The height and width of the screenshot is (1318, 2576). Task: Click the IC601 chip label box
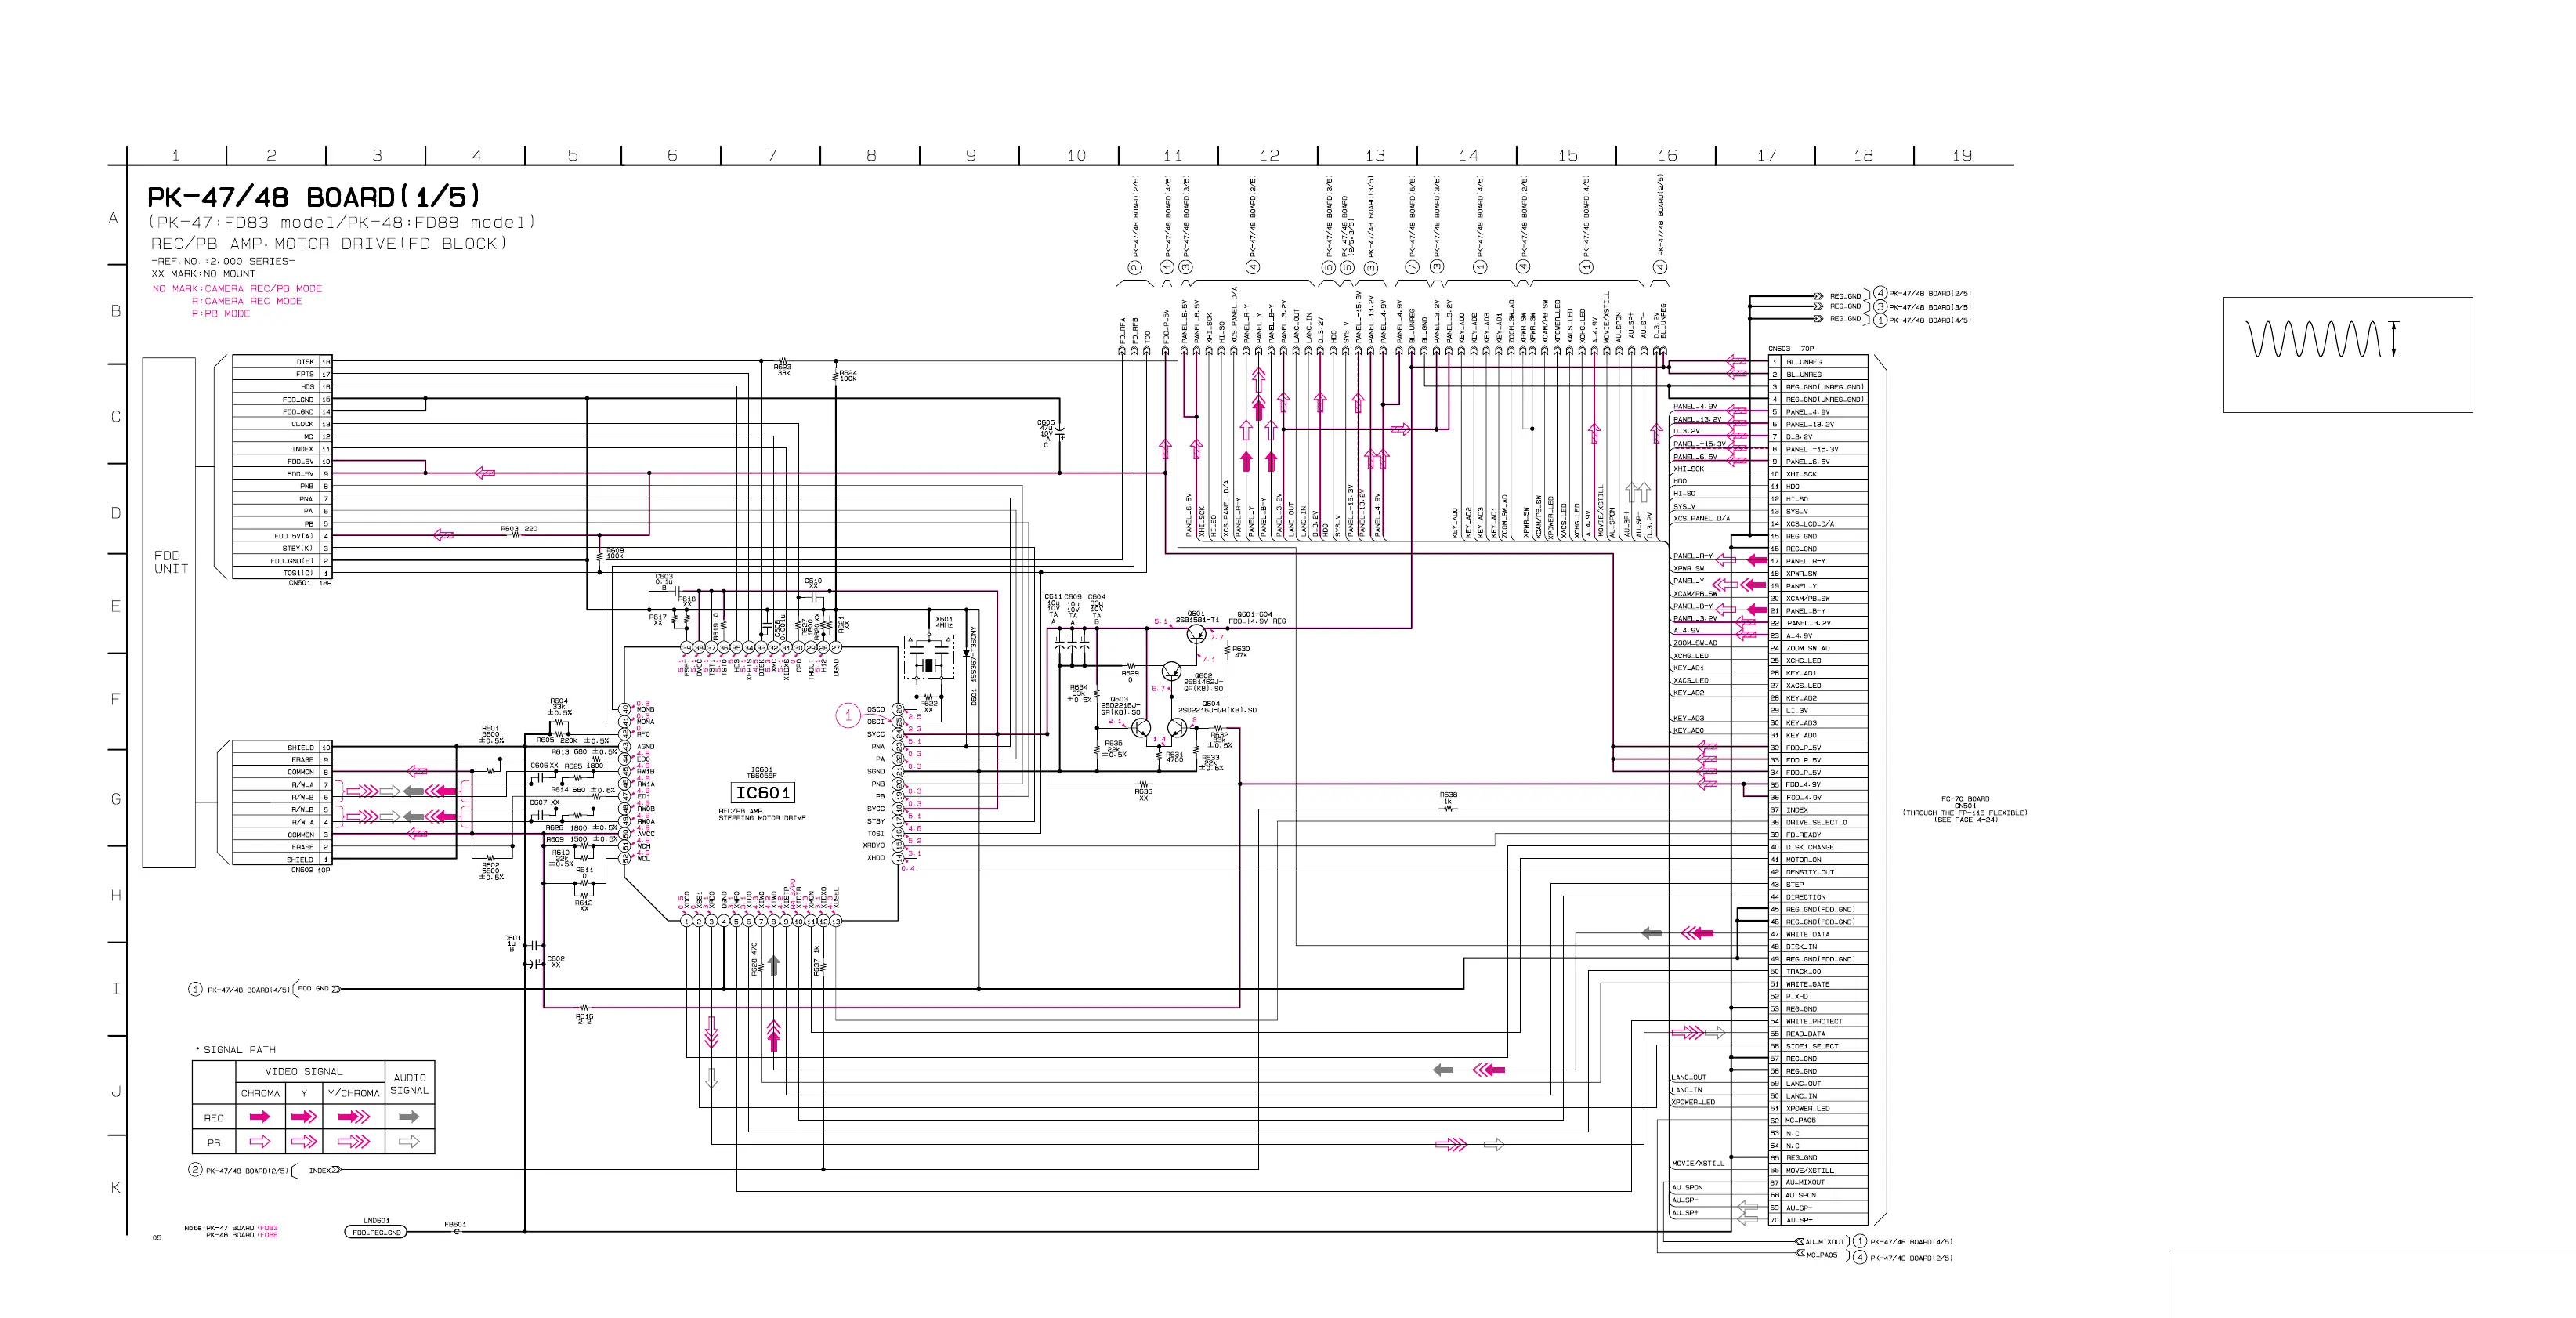763,793
